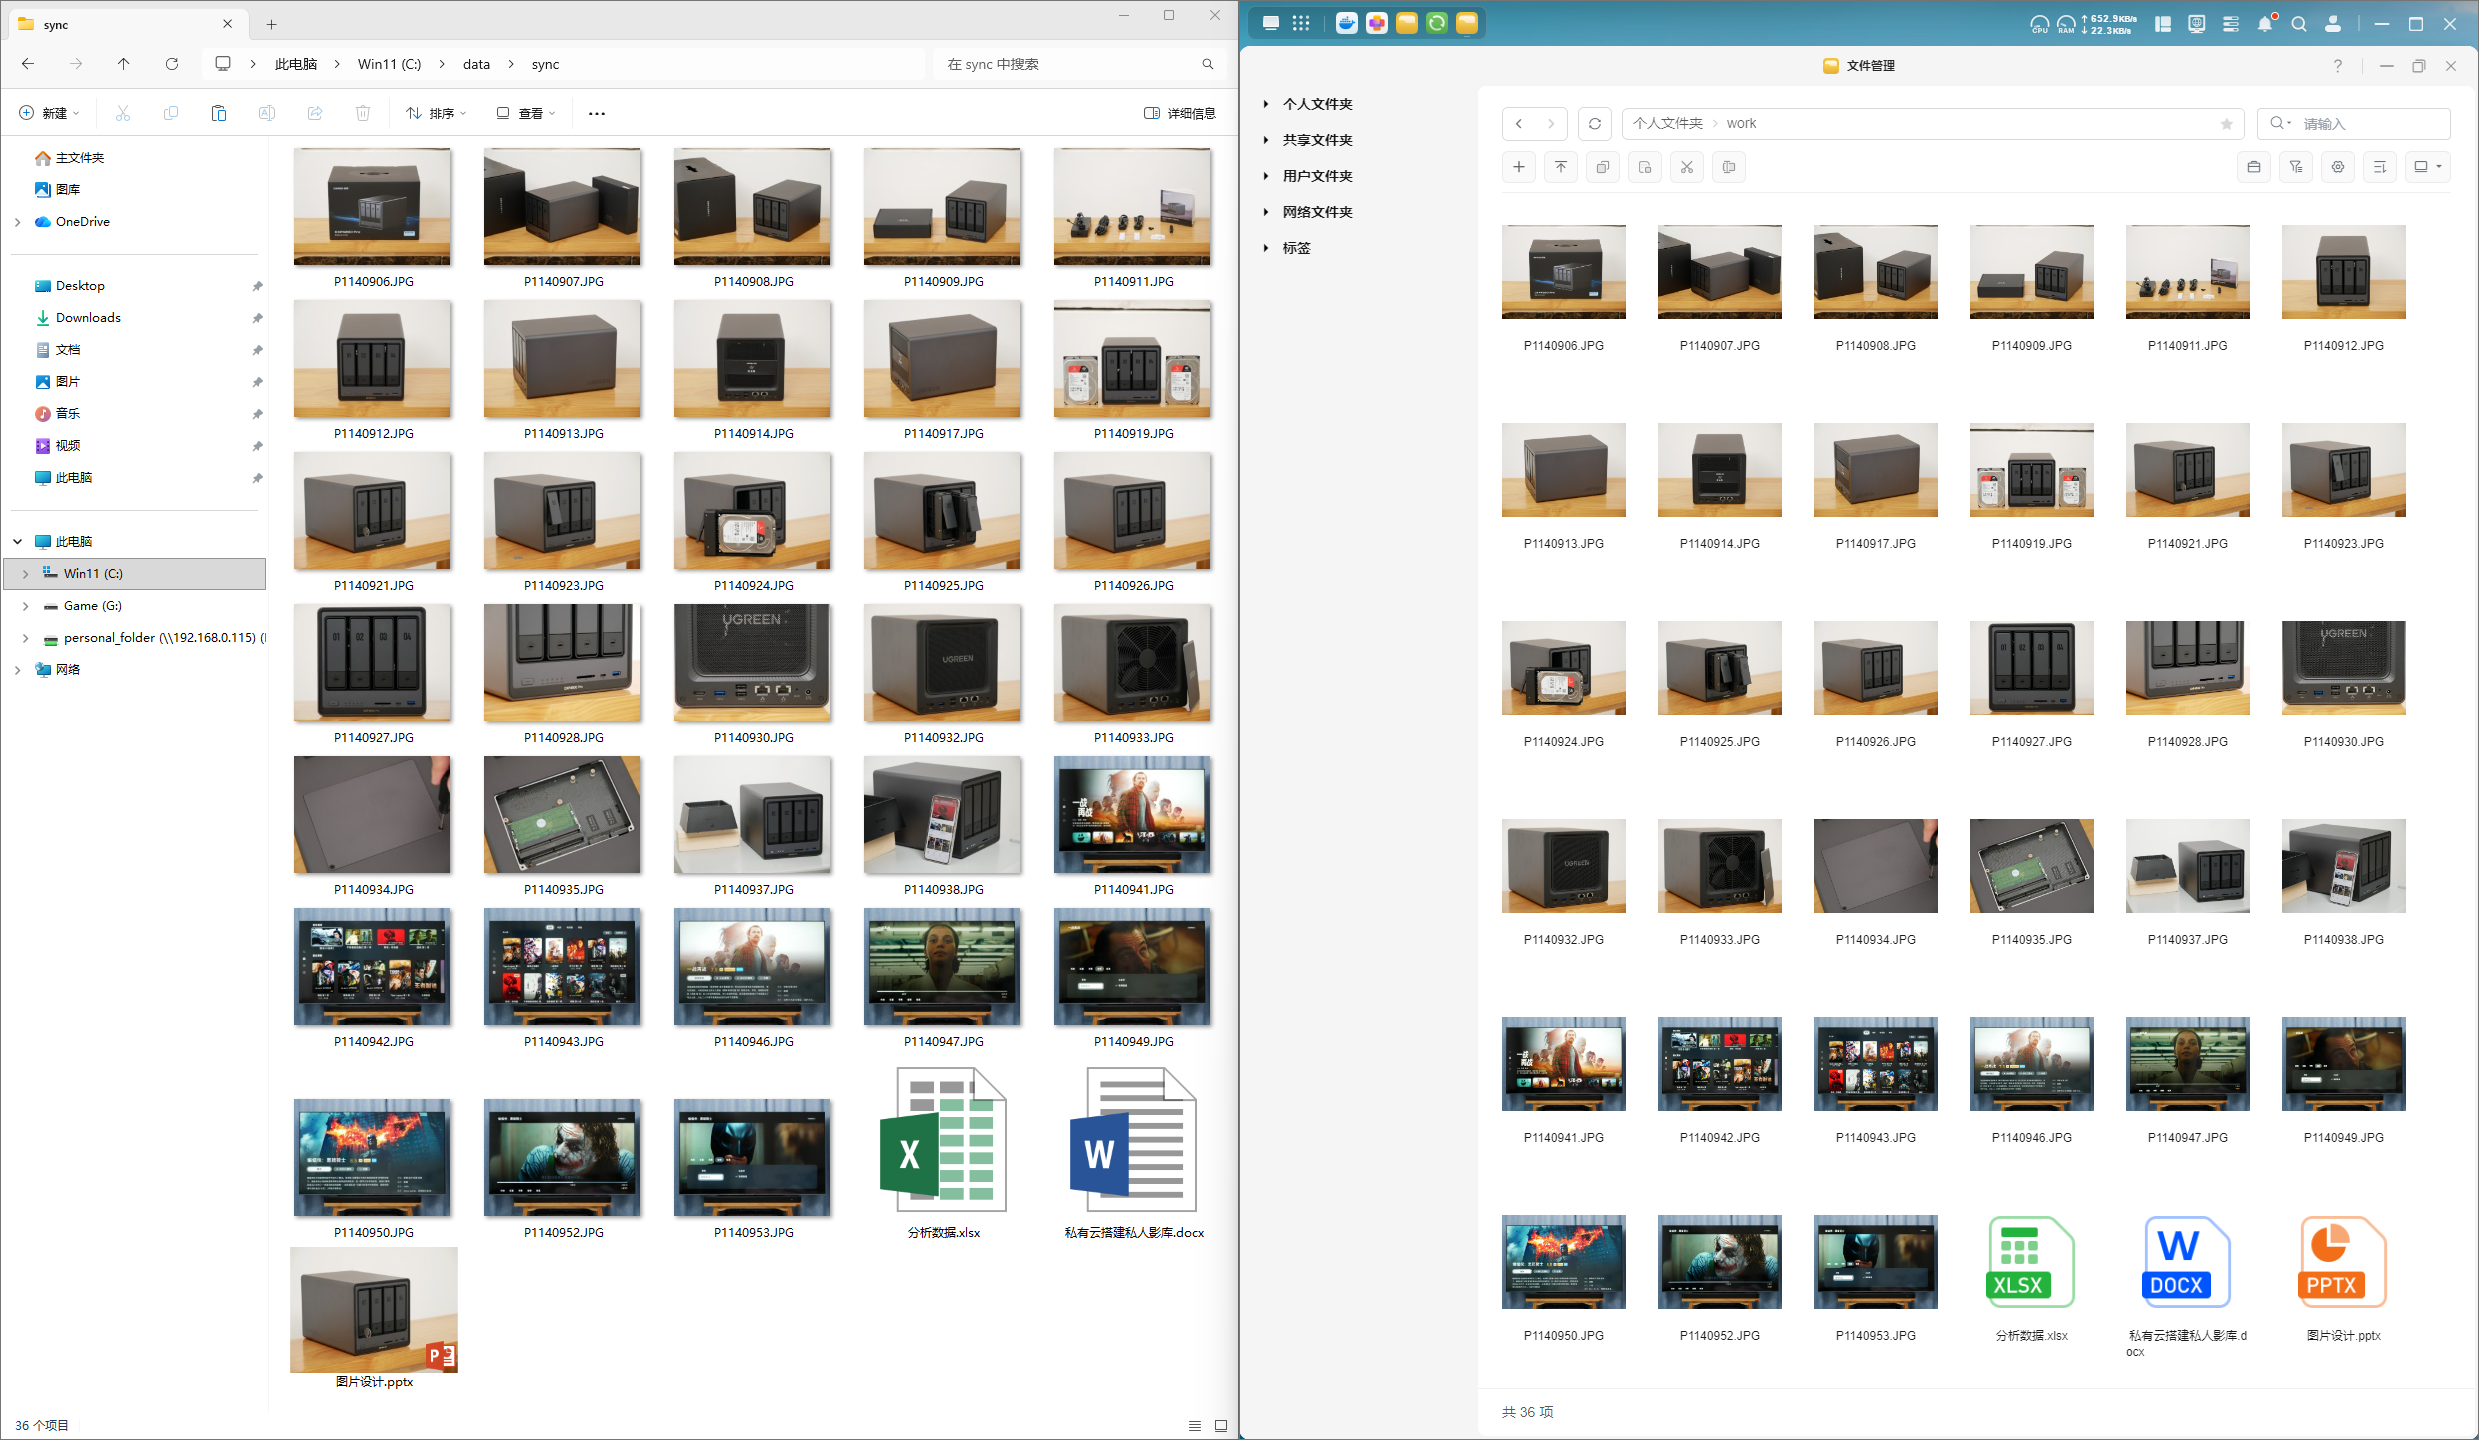2479x1440 pixels.
Task: Click the cut scissors icon in NAS toolbar
Action: tap(1686, 167)
